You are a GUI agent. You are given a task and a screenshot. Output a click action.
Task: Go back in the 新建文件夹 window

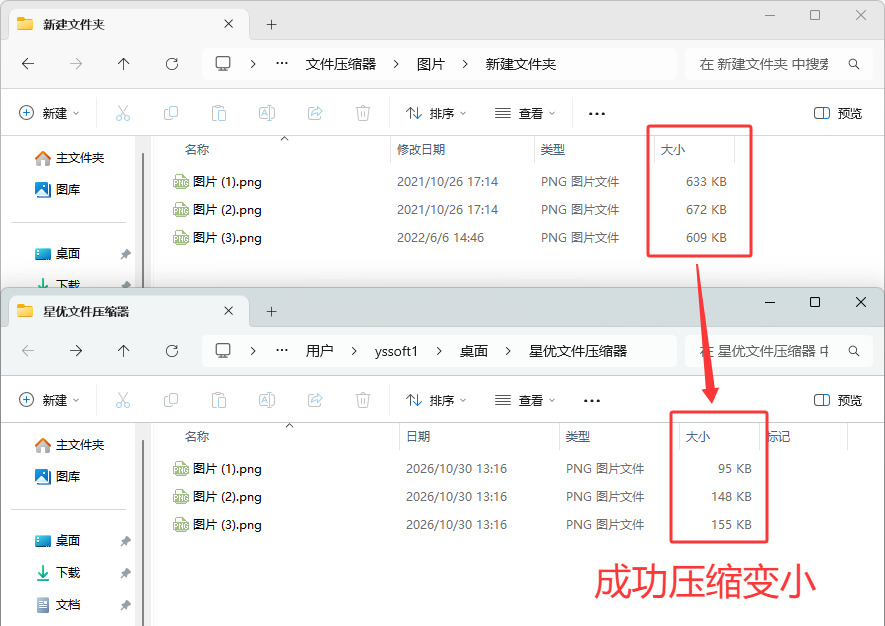coord(28,64)
